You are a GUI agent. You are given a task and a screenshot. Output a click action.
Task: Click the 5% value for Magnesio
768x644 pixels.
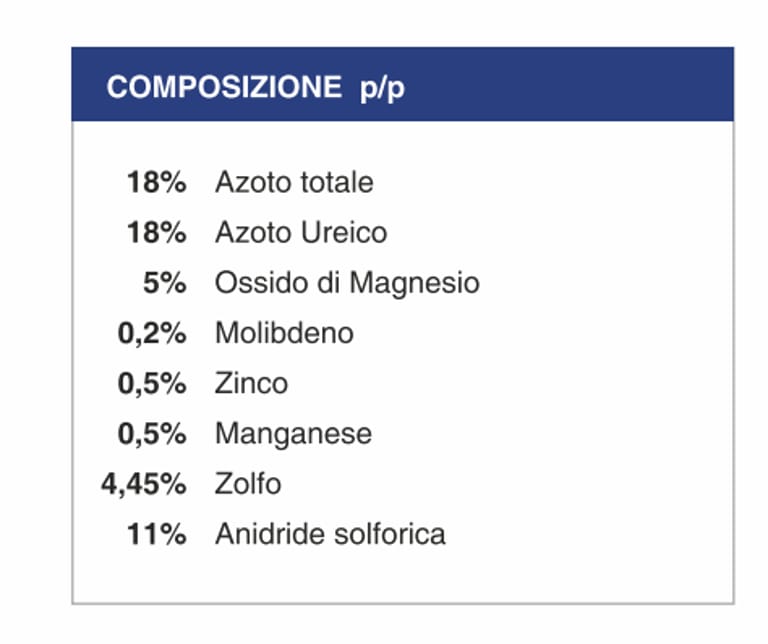pos(165,283)
